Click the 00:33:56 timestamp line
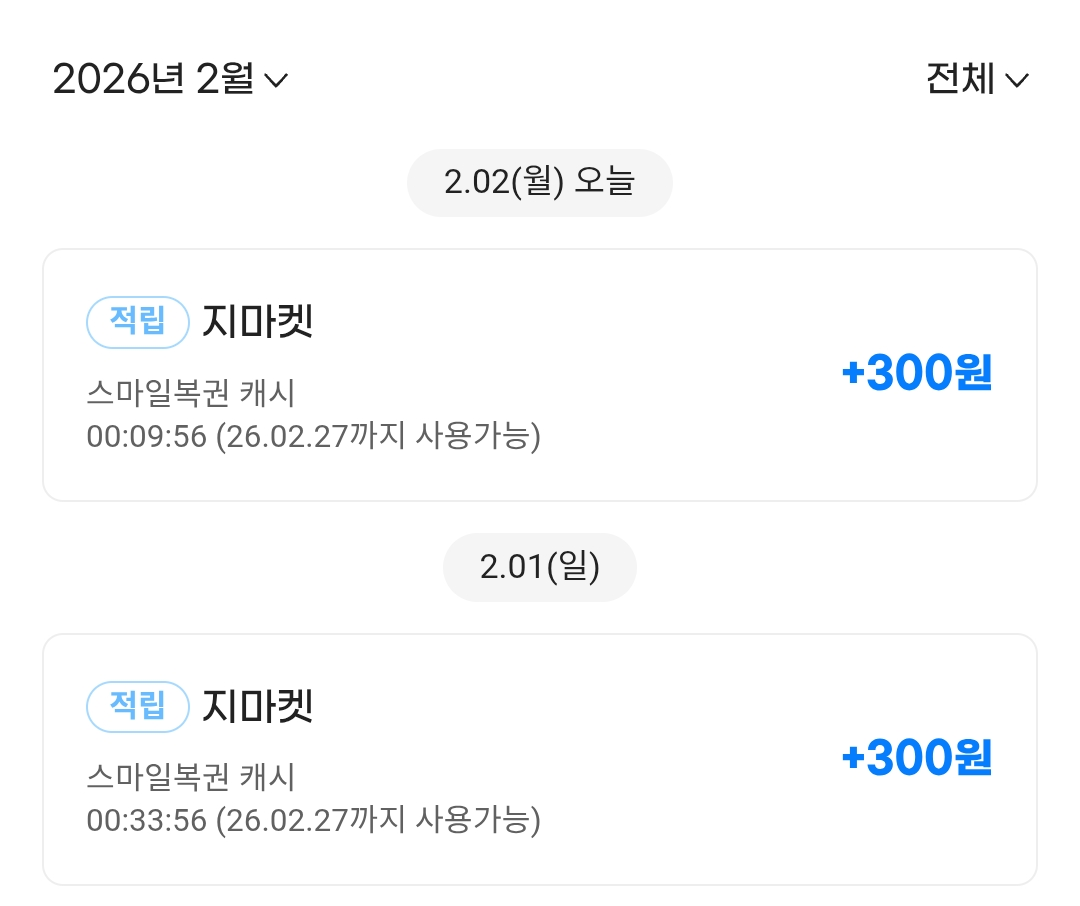 click(x=313, y=821)
